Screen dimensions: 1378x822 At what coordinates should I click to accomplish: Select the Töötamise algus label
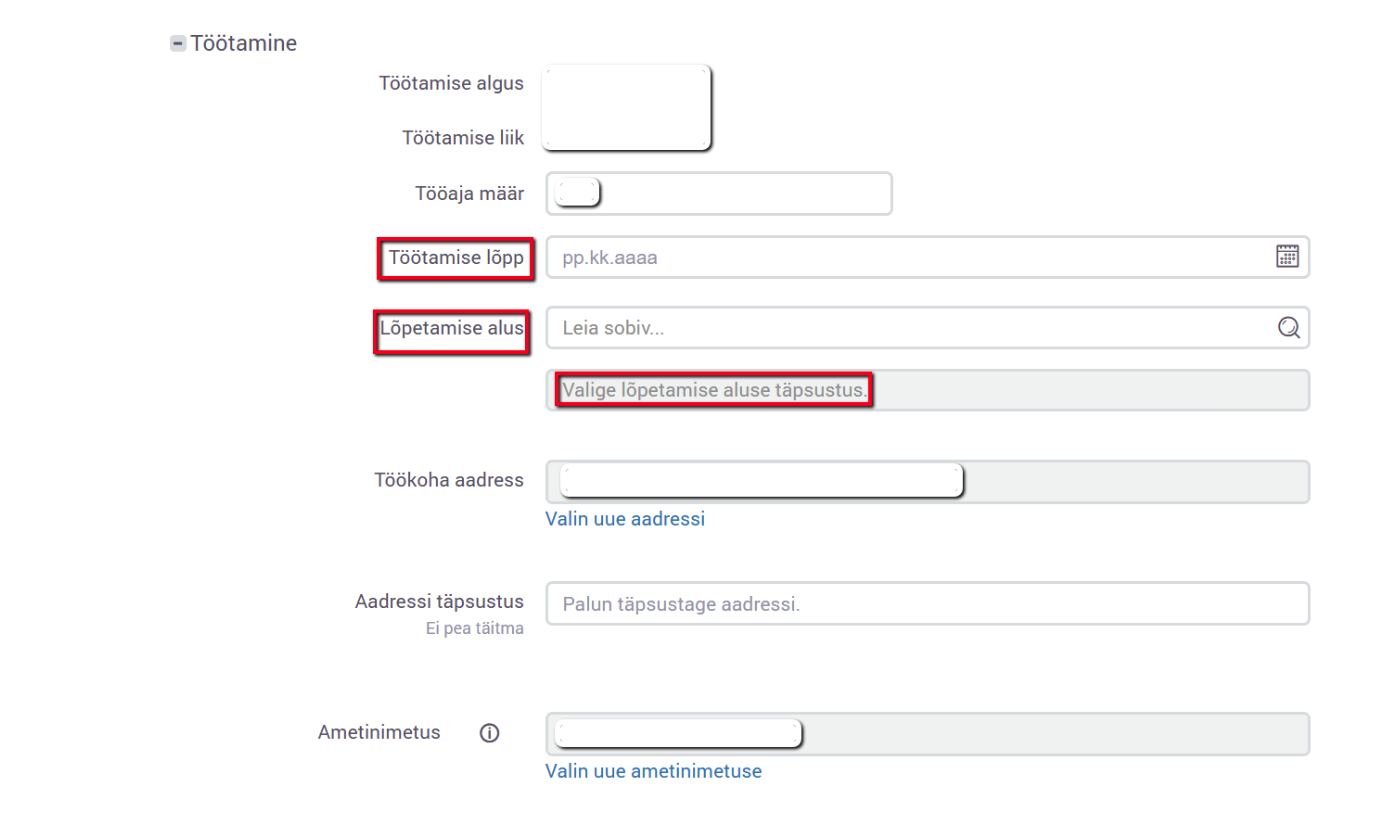pyautogui.click(x=451, y=83)
